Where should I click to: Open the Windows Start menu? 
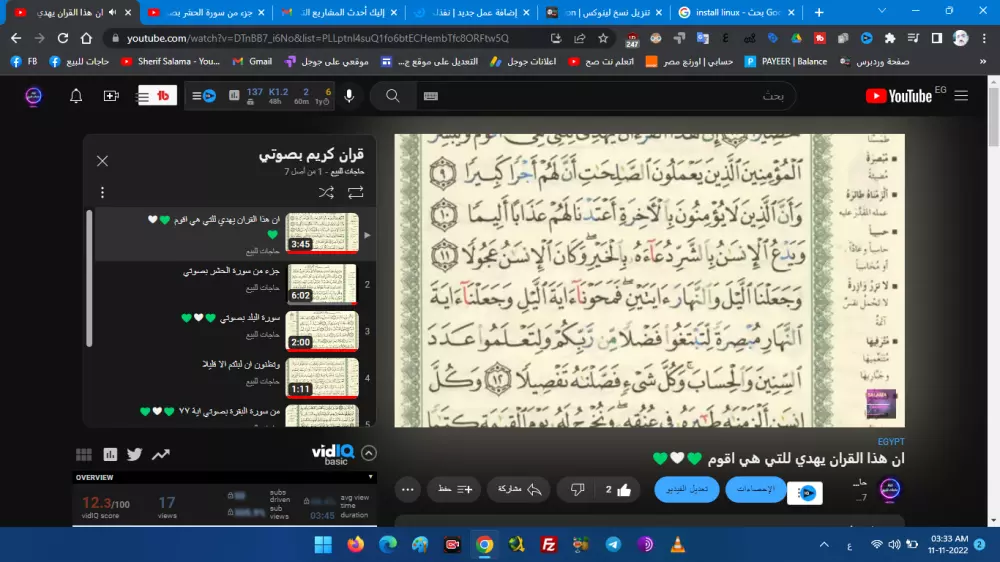(323, 545)
